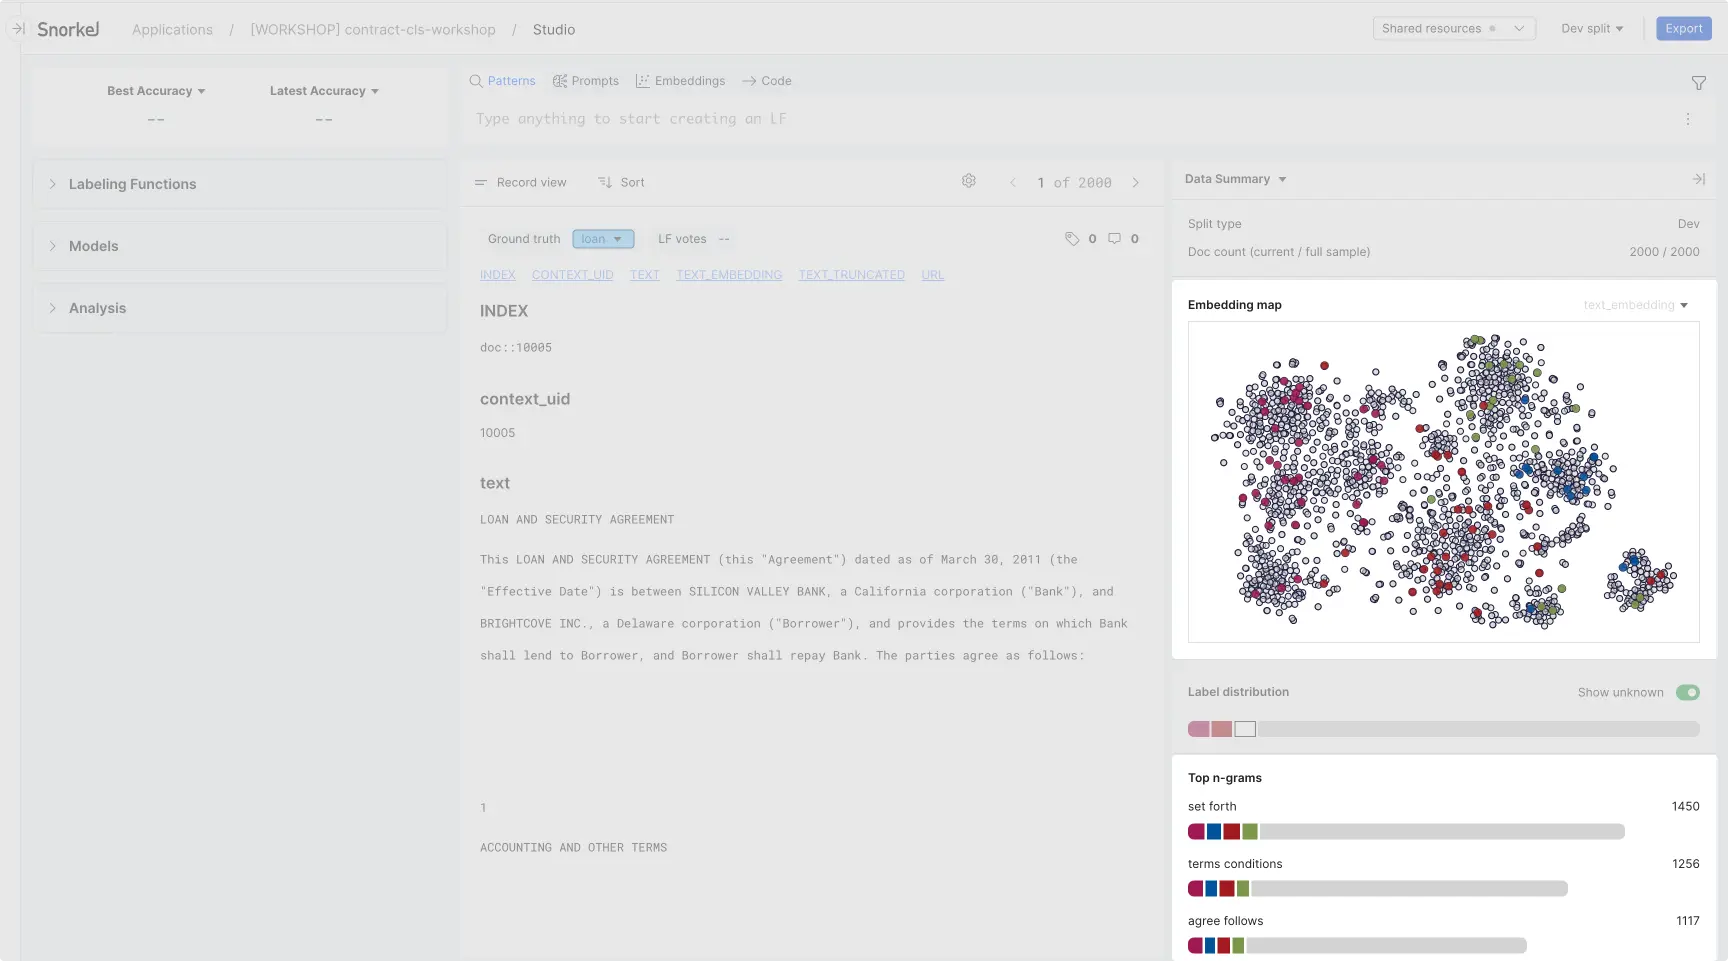
Task: Collapse the Data Summary panel
Action: (1698, 179)
